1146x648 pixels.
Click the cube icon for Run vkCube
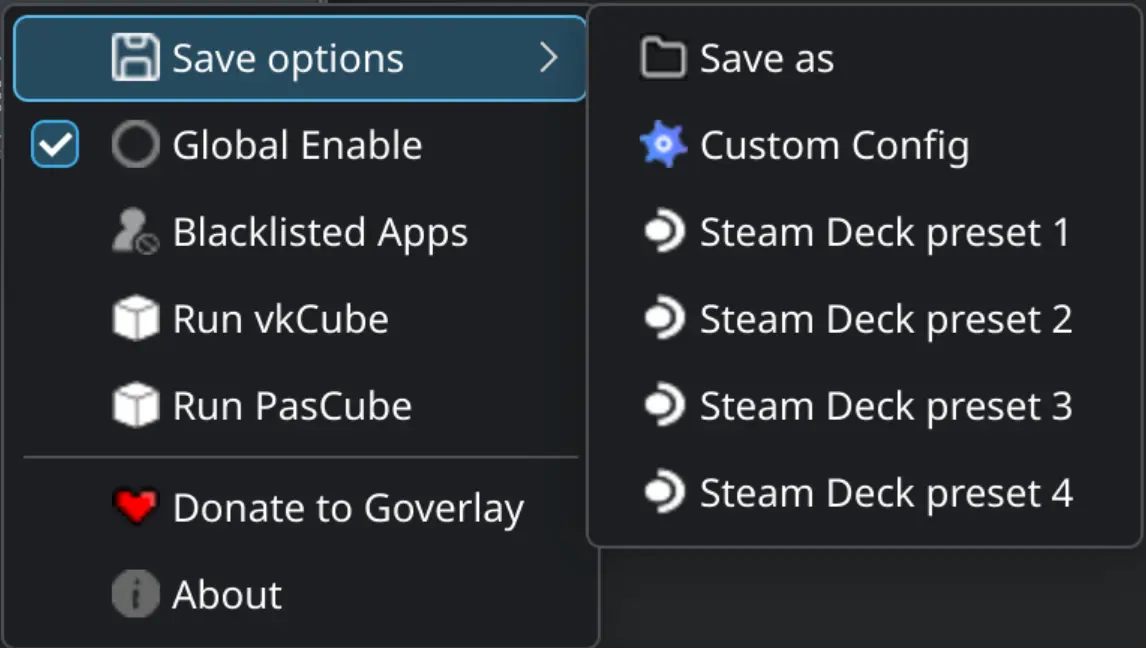(135, 320)
